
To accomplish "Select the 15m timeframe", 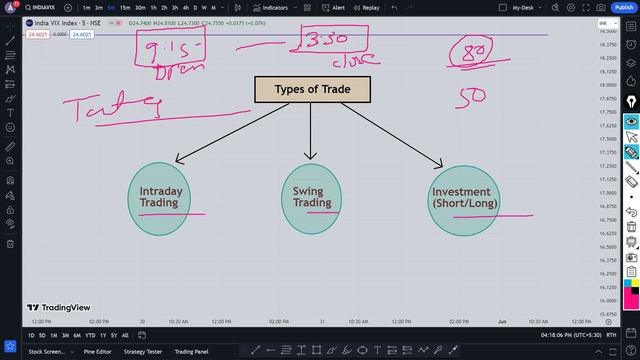I will tap(125, 8).
